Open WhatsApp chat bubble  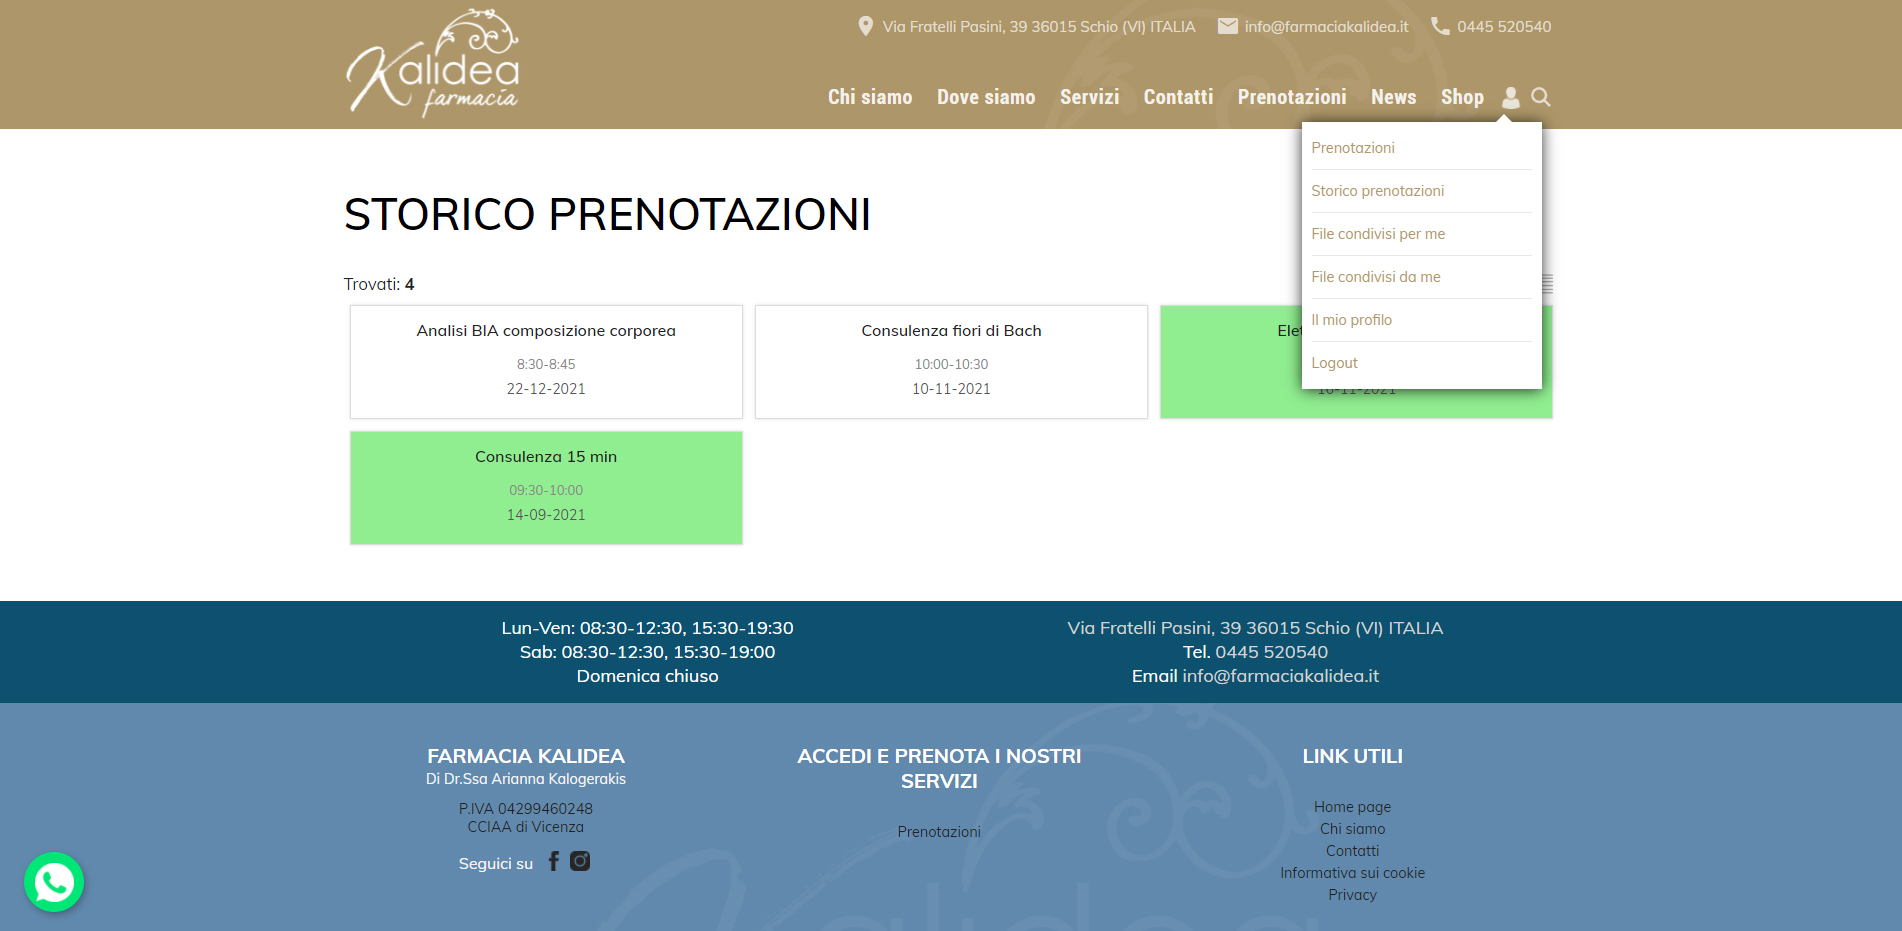(54, 882)
